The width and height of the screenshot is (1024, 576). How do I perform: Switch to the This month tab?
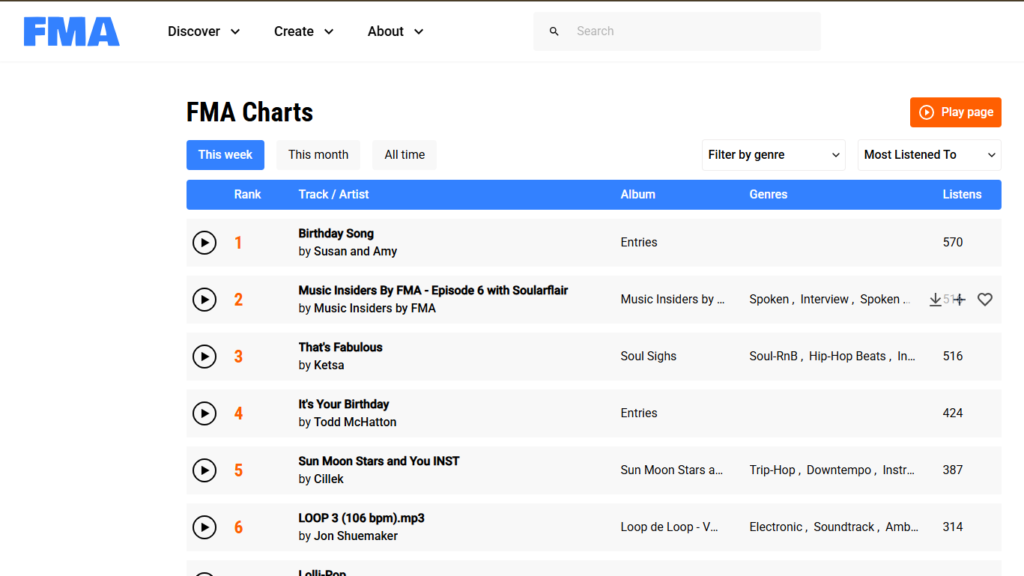click(318, 155)
